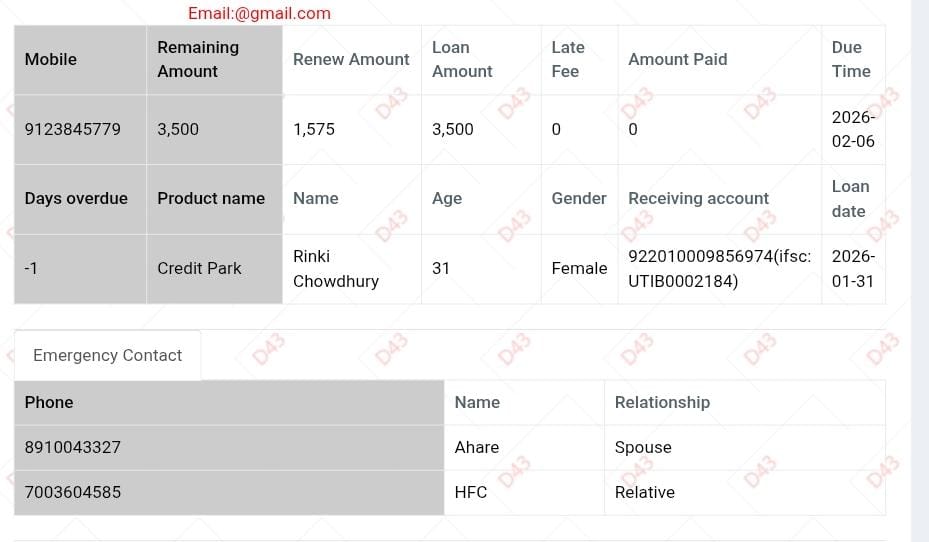
Task: Click emergency phone number 7003604585
Action: click(73, 492)
